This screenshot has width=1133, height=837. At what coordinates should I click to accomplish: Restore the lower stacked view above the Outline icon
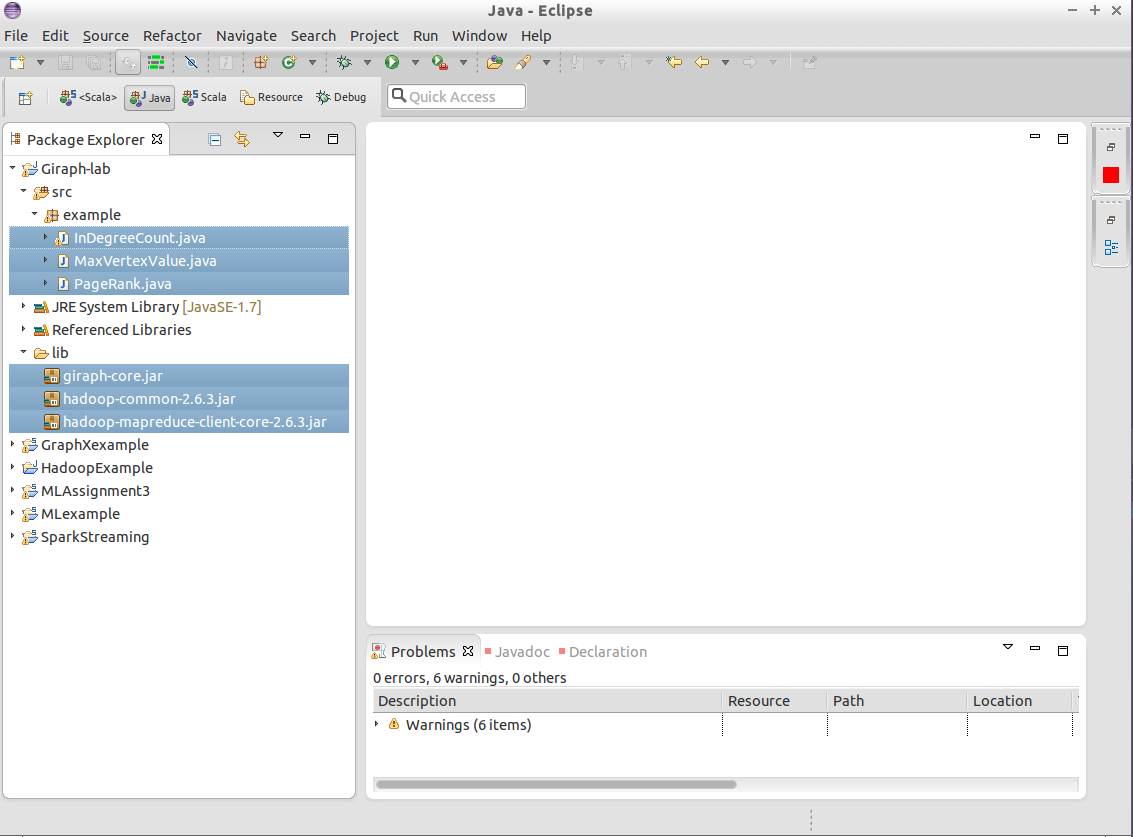(1111, 220)
